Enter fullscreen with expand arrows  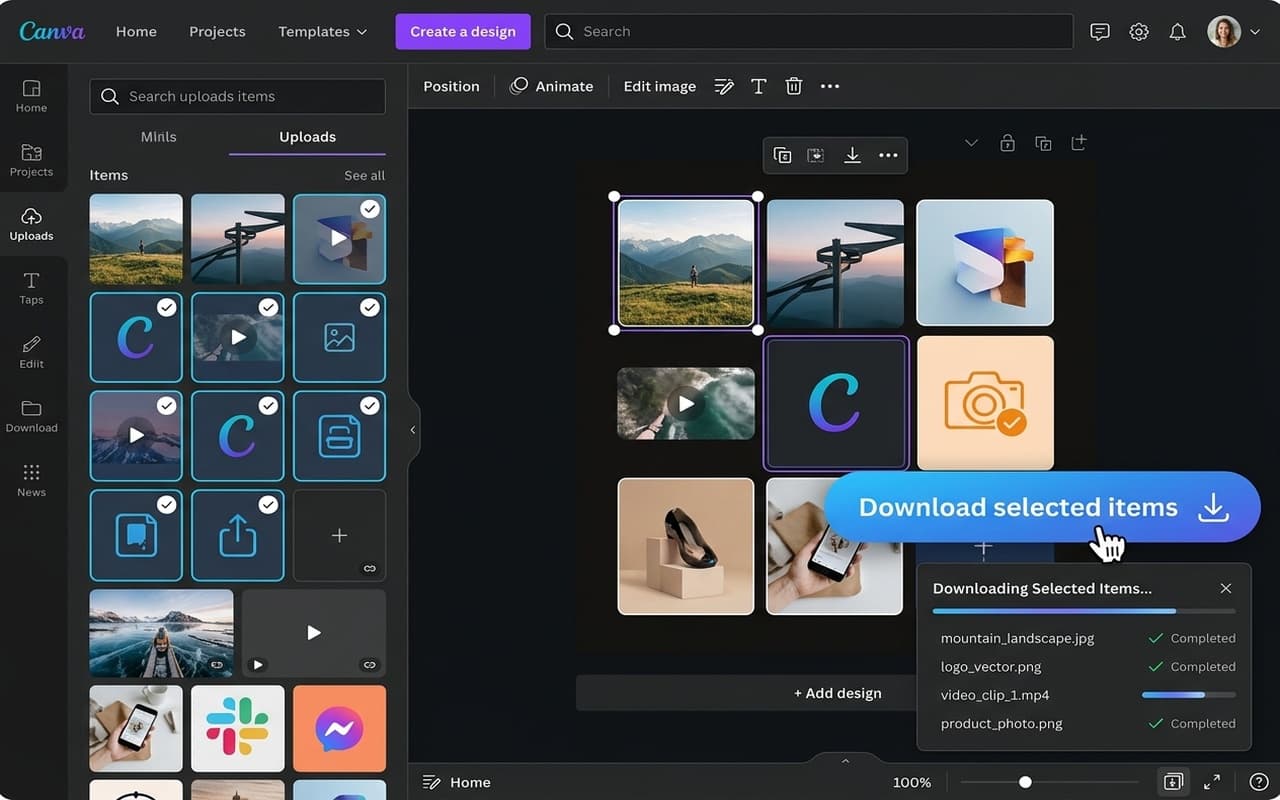pyautogui.click(x=1212, y=782)
